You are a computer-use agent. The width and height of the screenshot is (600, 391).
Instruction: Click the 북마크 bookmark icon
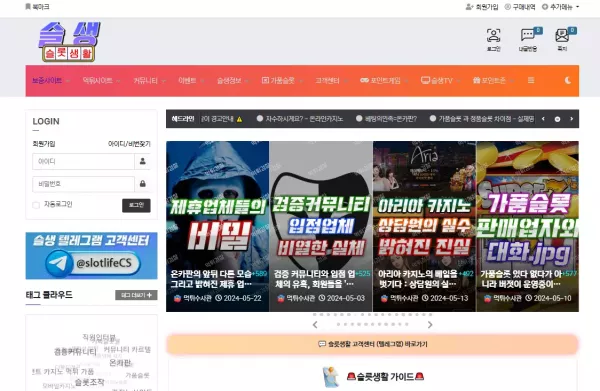coord(28,7)
